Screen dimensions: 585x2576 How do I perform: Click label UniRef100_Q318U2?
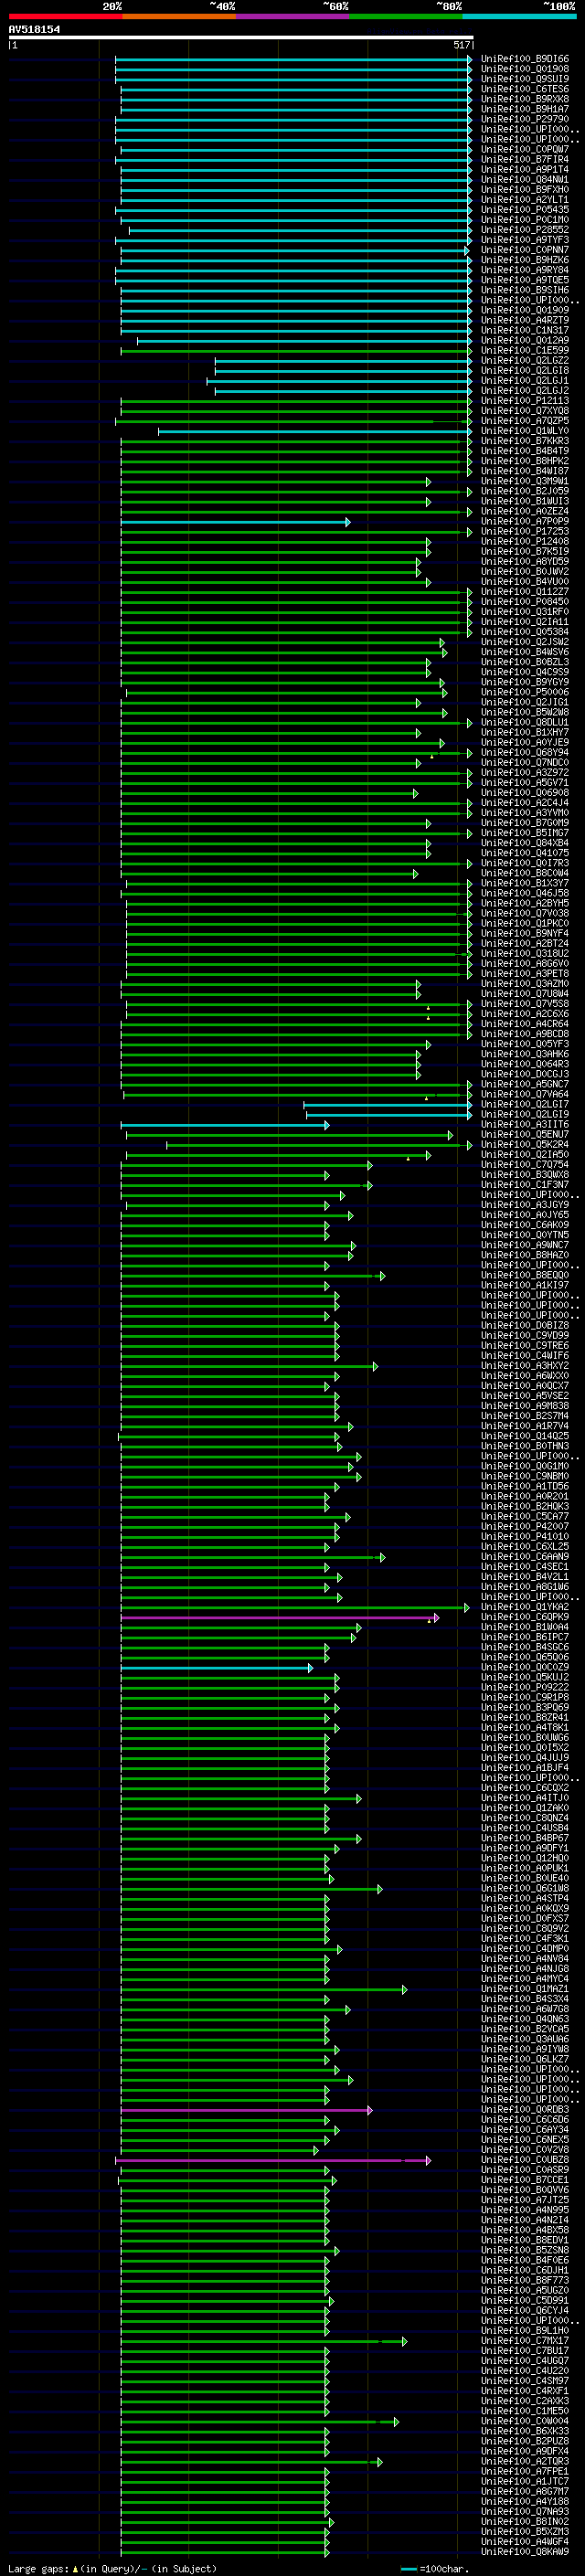[x=525, y=954]
